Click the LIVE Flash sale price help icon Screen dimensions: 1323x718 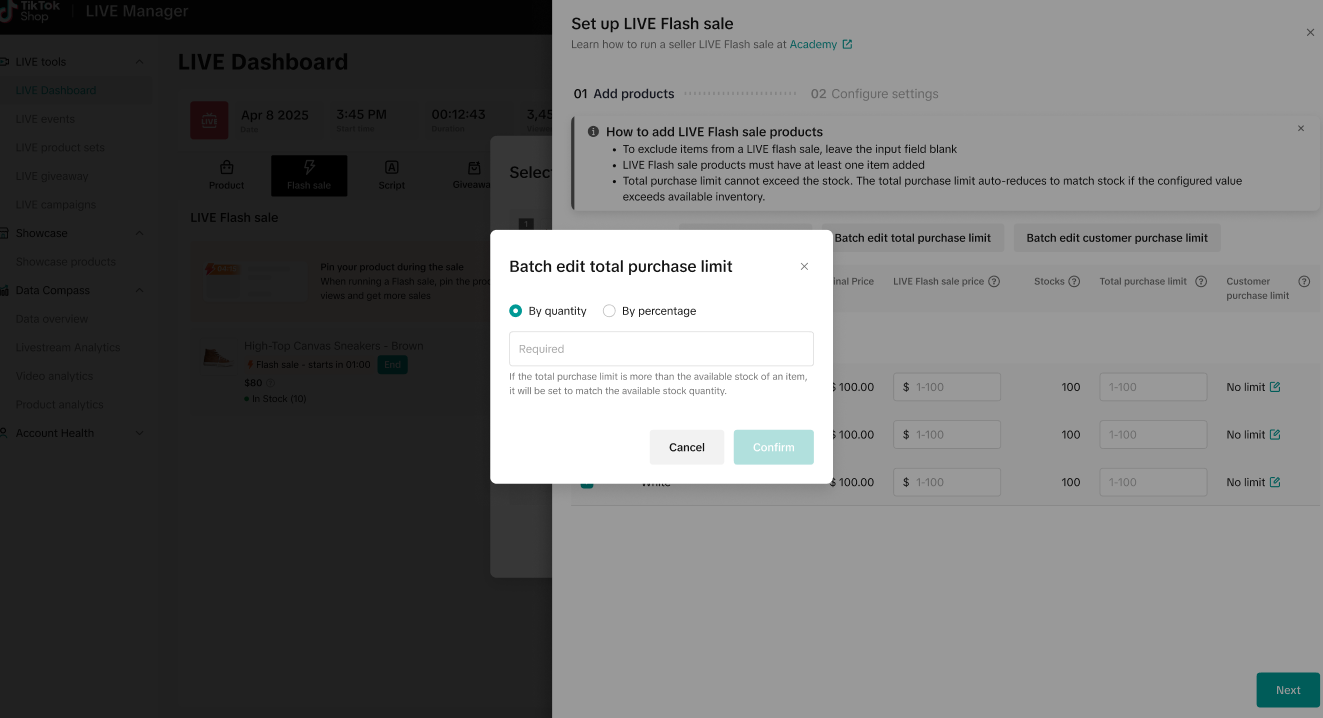(x=994, y=282)
